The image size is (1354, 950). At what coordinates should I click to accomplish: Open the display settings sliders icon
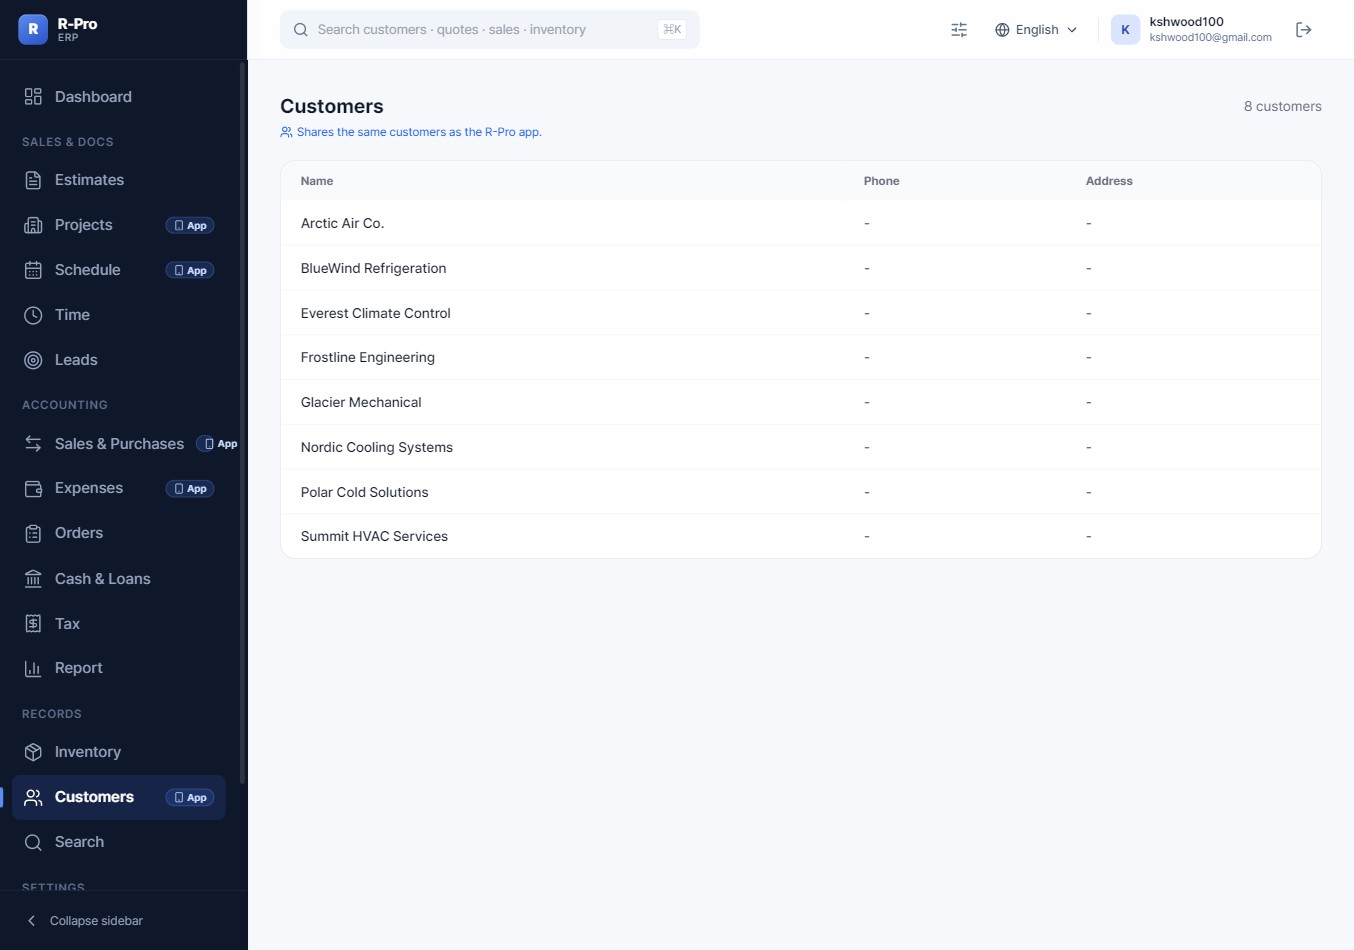959,30
